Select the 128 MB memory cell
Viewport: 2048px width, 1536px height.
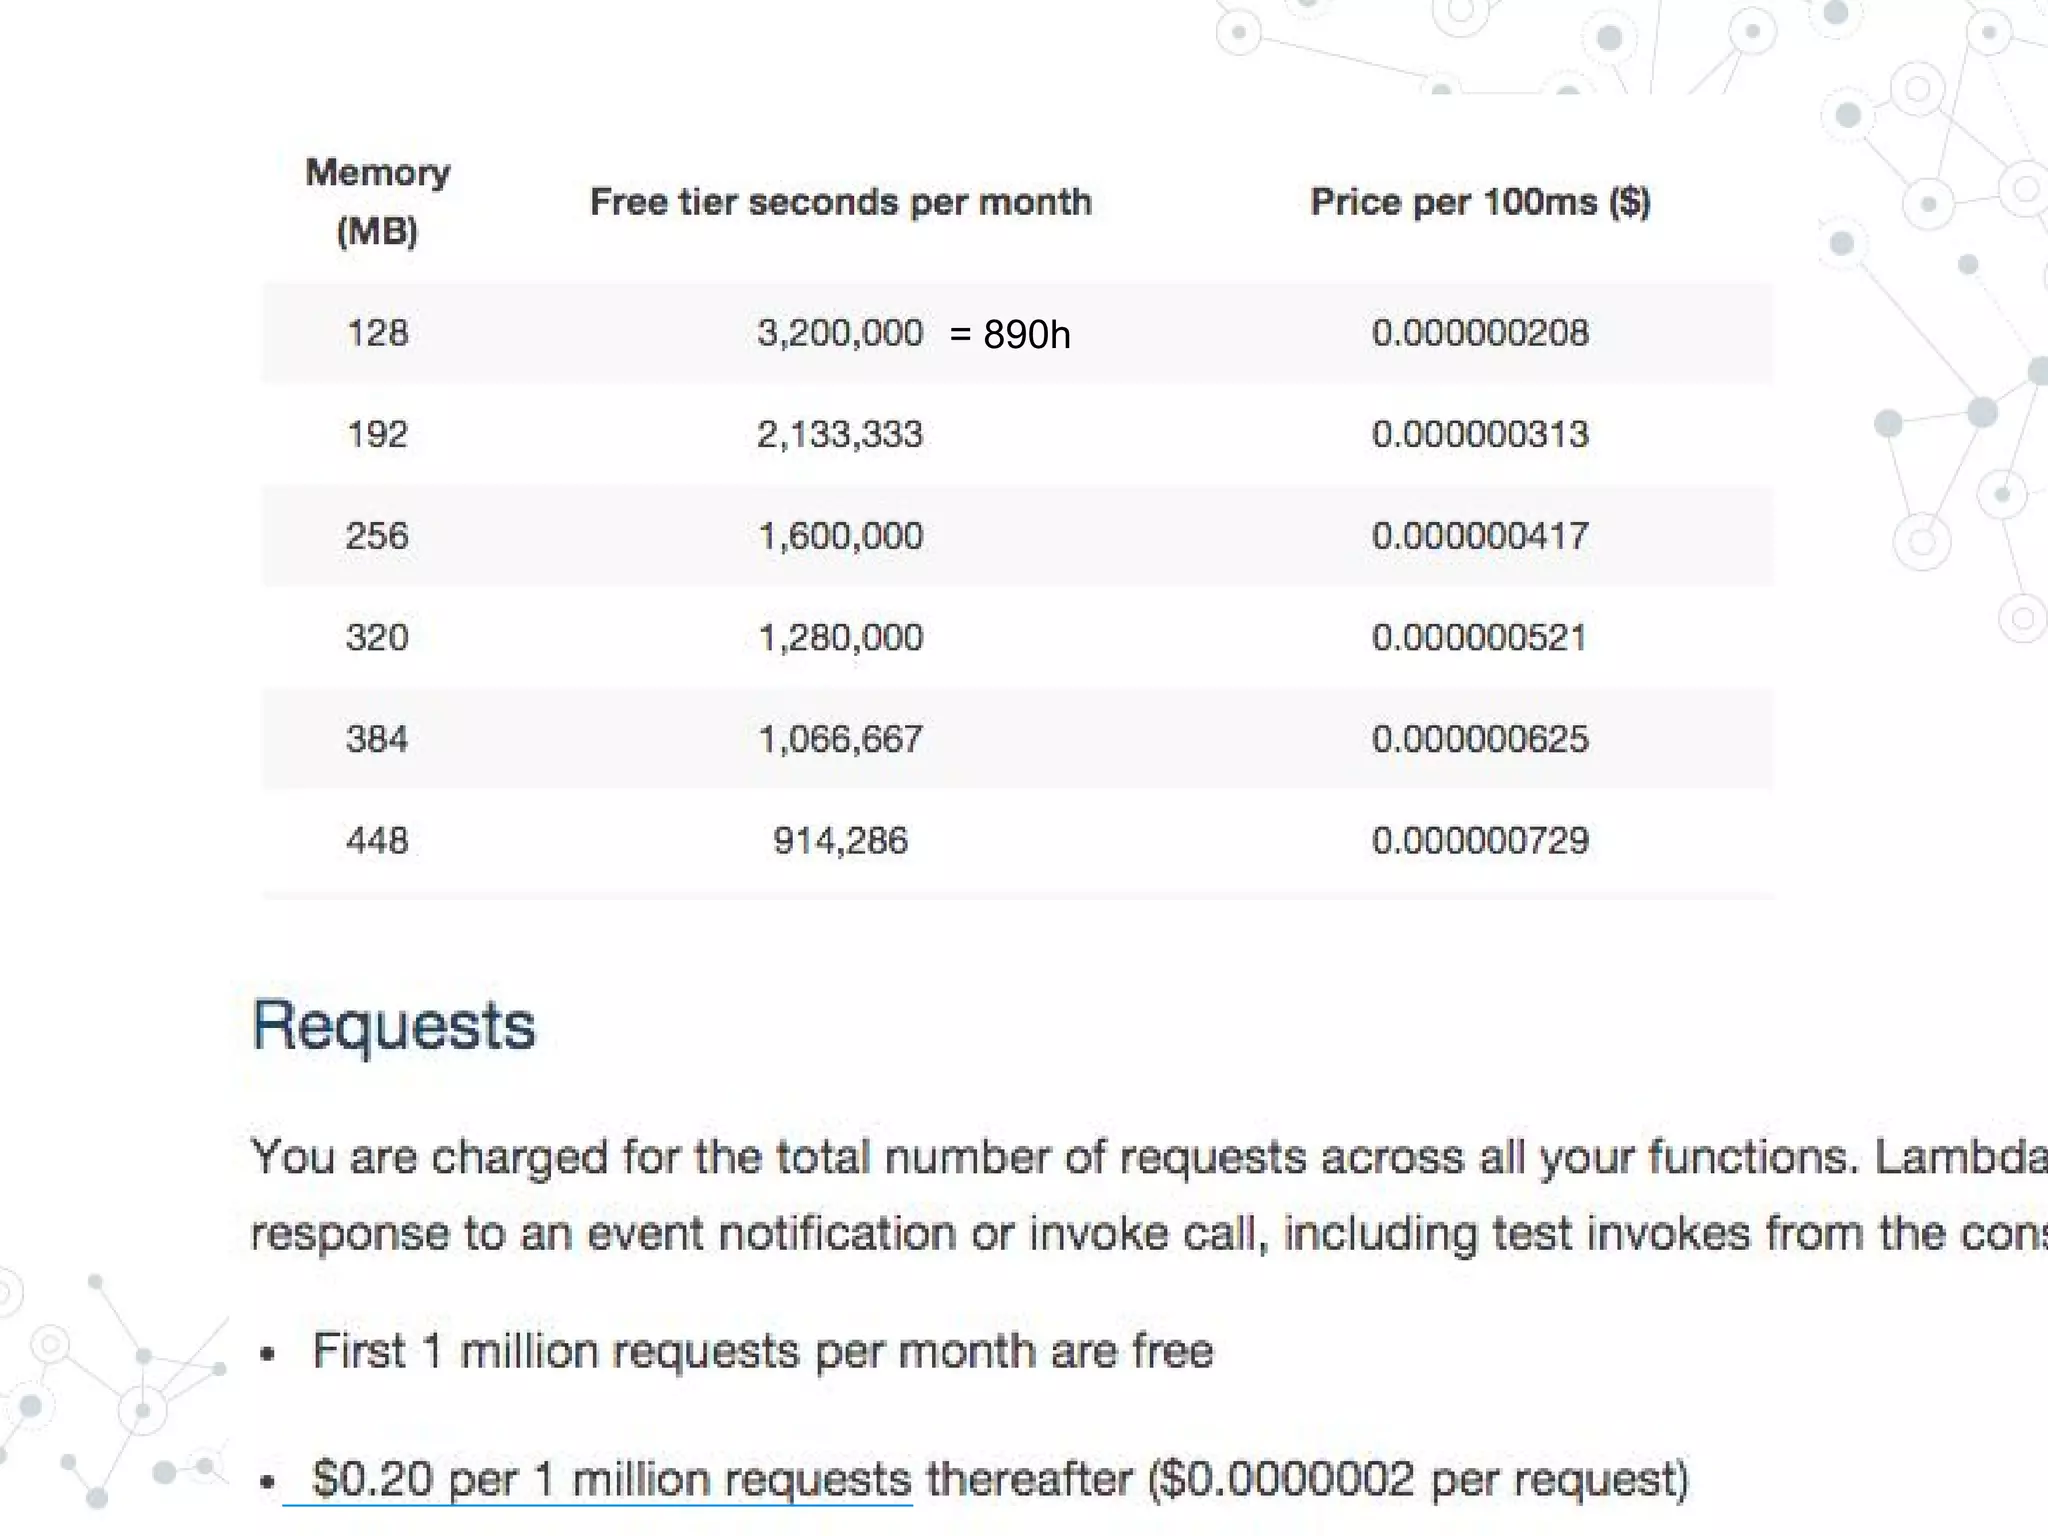point(377,333)
